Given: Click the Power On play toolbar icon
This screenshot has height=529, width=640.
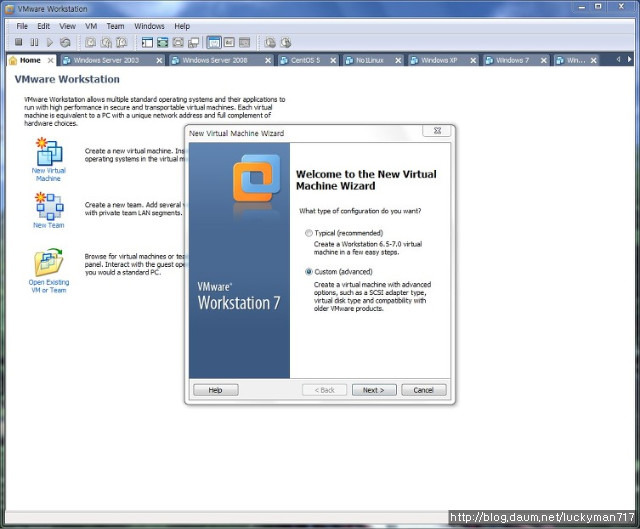Looking at the screenshot, I should (x=50, y=42).
